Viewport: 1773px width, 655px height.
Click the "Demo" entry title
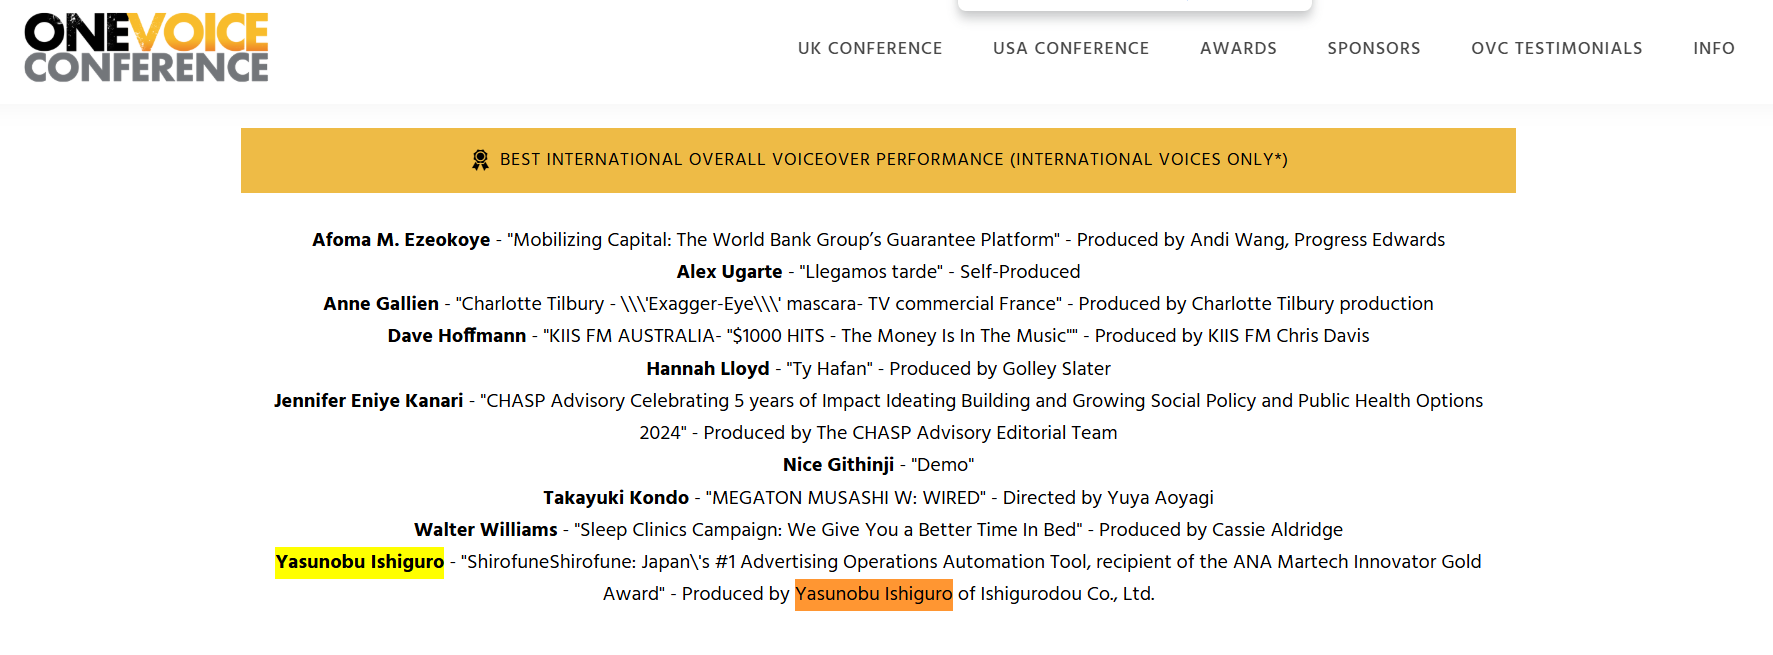tap(943, 465)
